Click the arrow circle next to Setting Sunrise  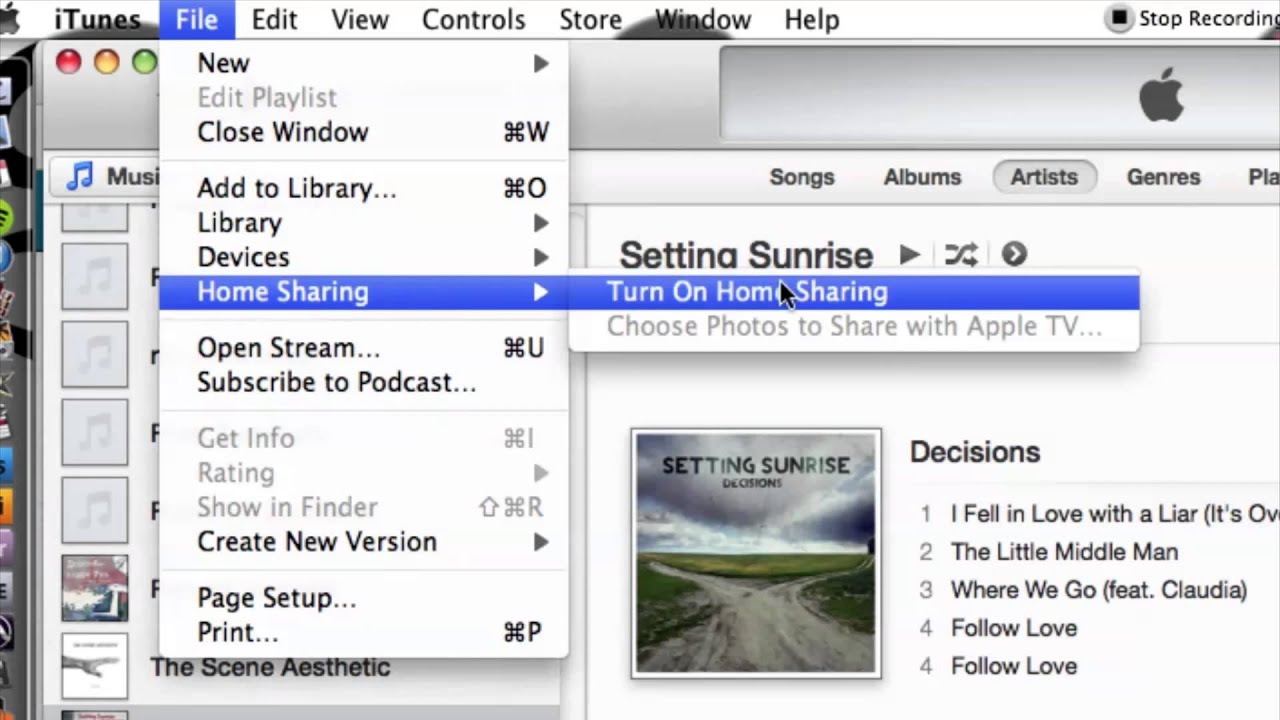coord(1014,255)
